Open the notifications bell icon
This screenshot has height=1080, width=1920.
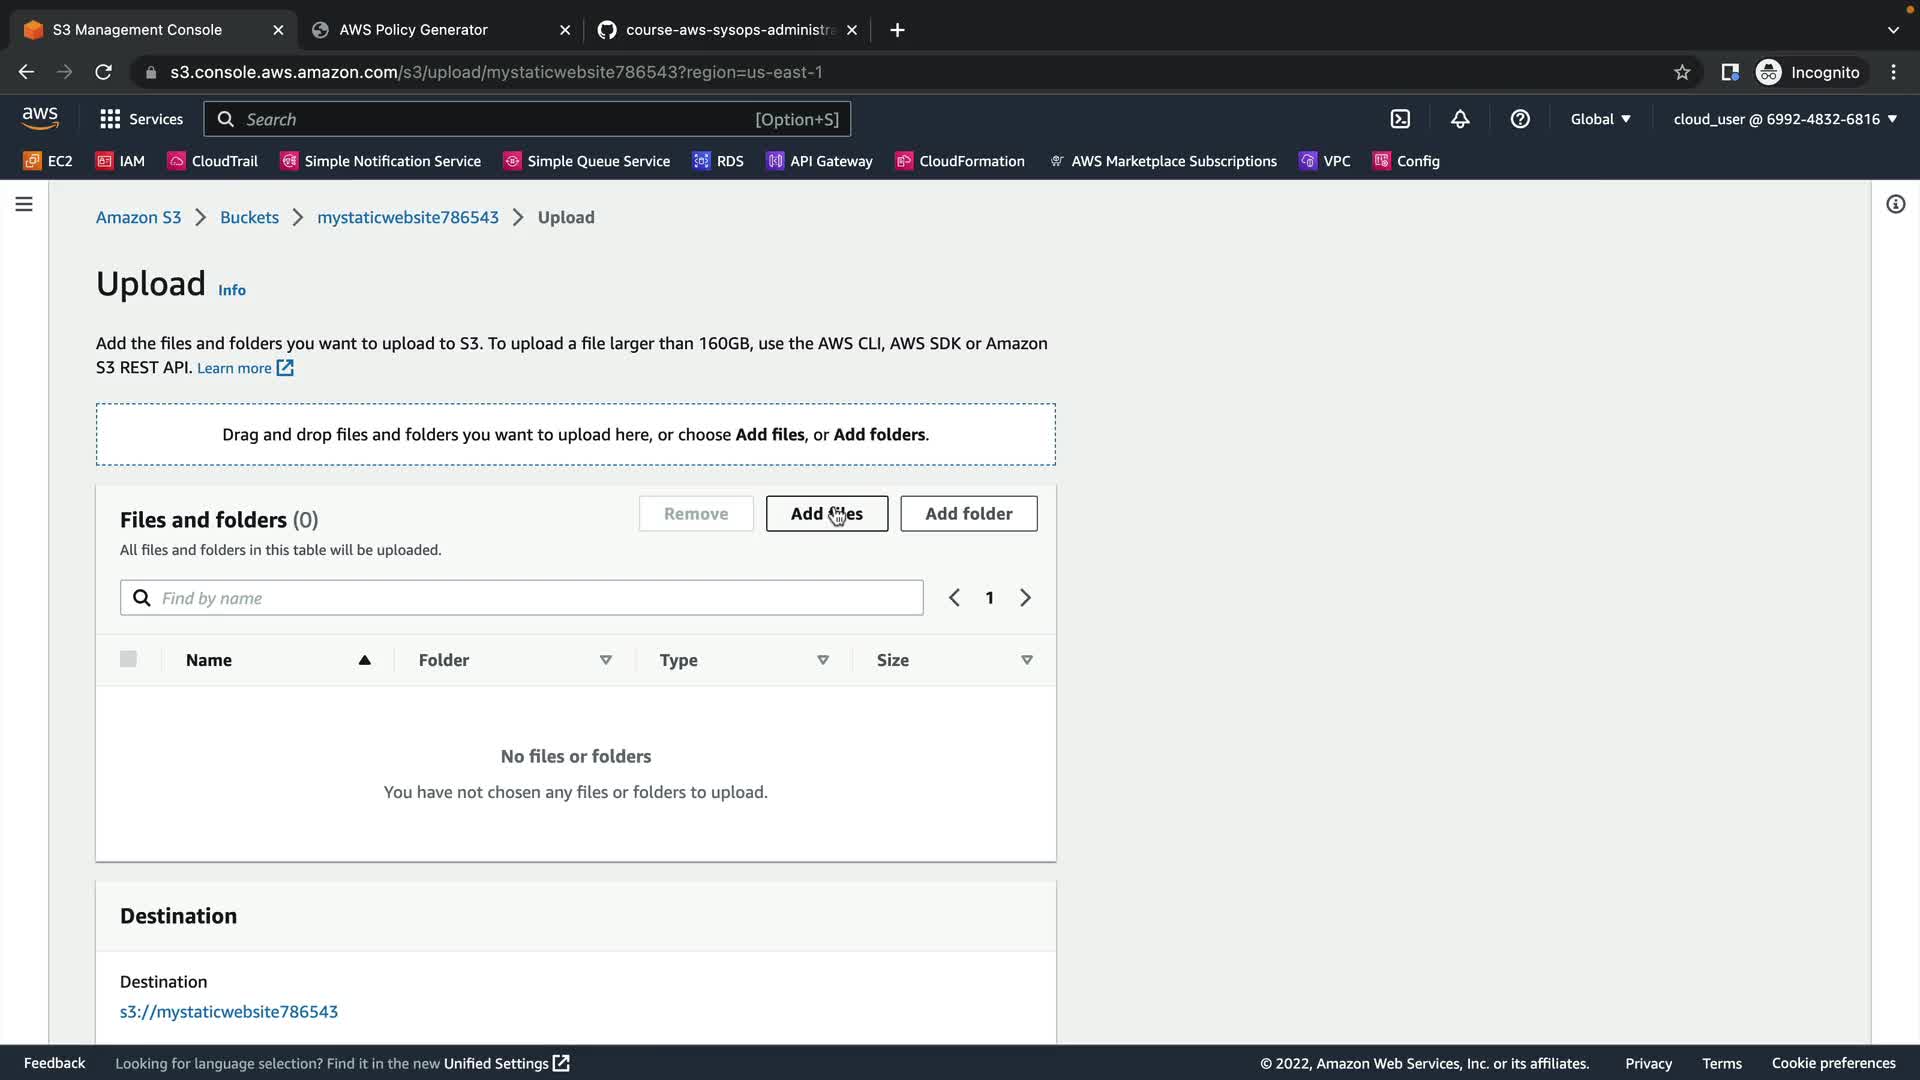tap(1460, 119)
